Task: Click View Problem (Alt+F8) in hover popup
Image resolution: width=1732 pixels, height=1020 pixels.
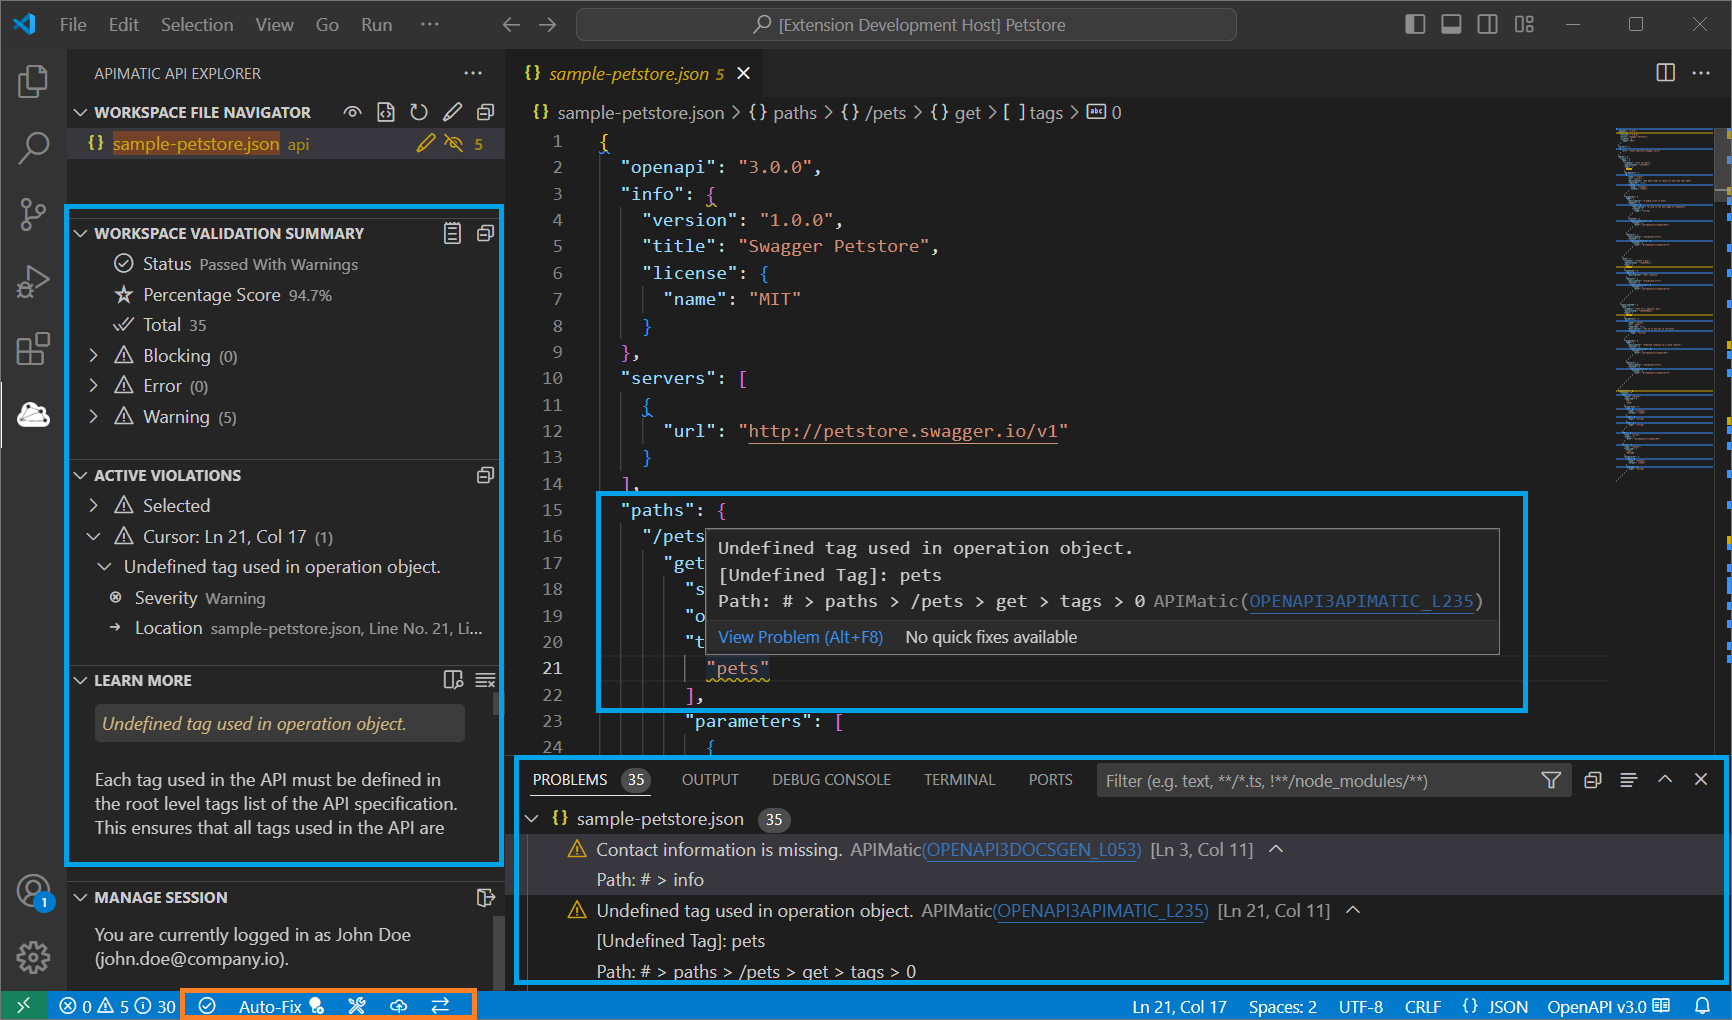Action: pyautogui.click(x=800, y=637)
